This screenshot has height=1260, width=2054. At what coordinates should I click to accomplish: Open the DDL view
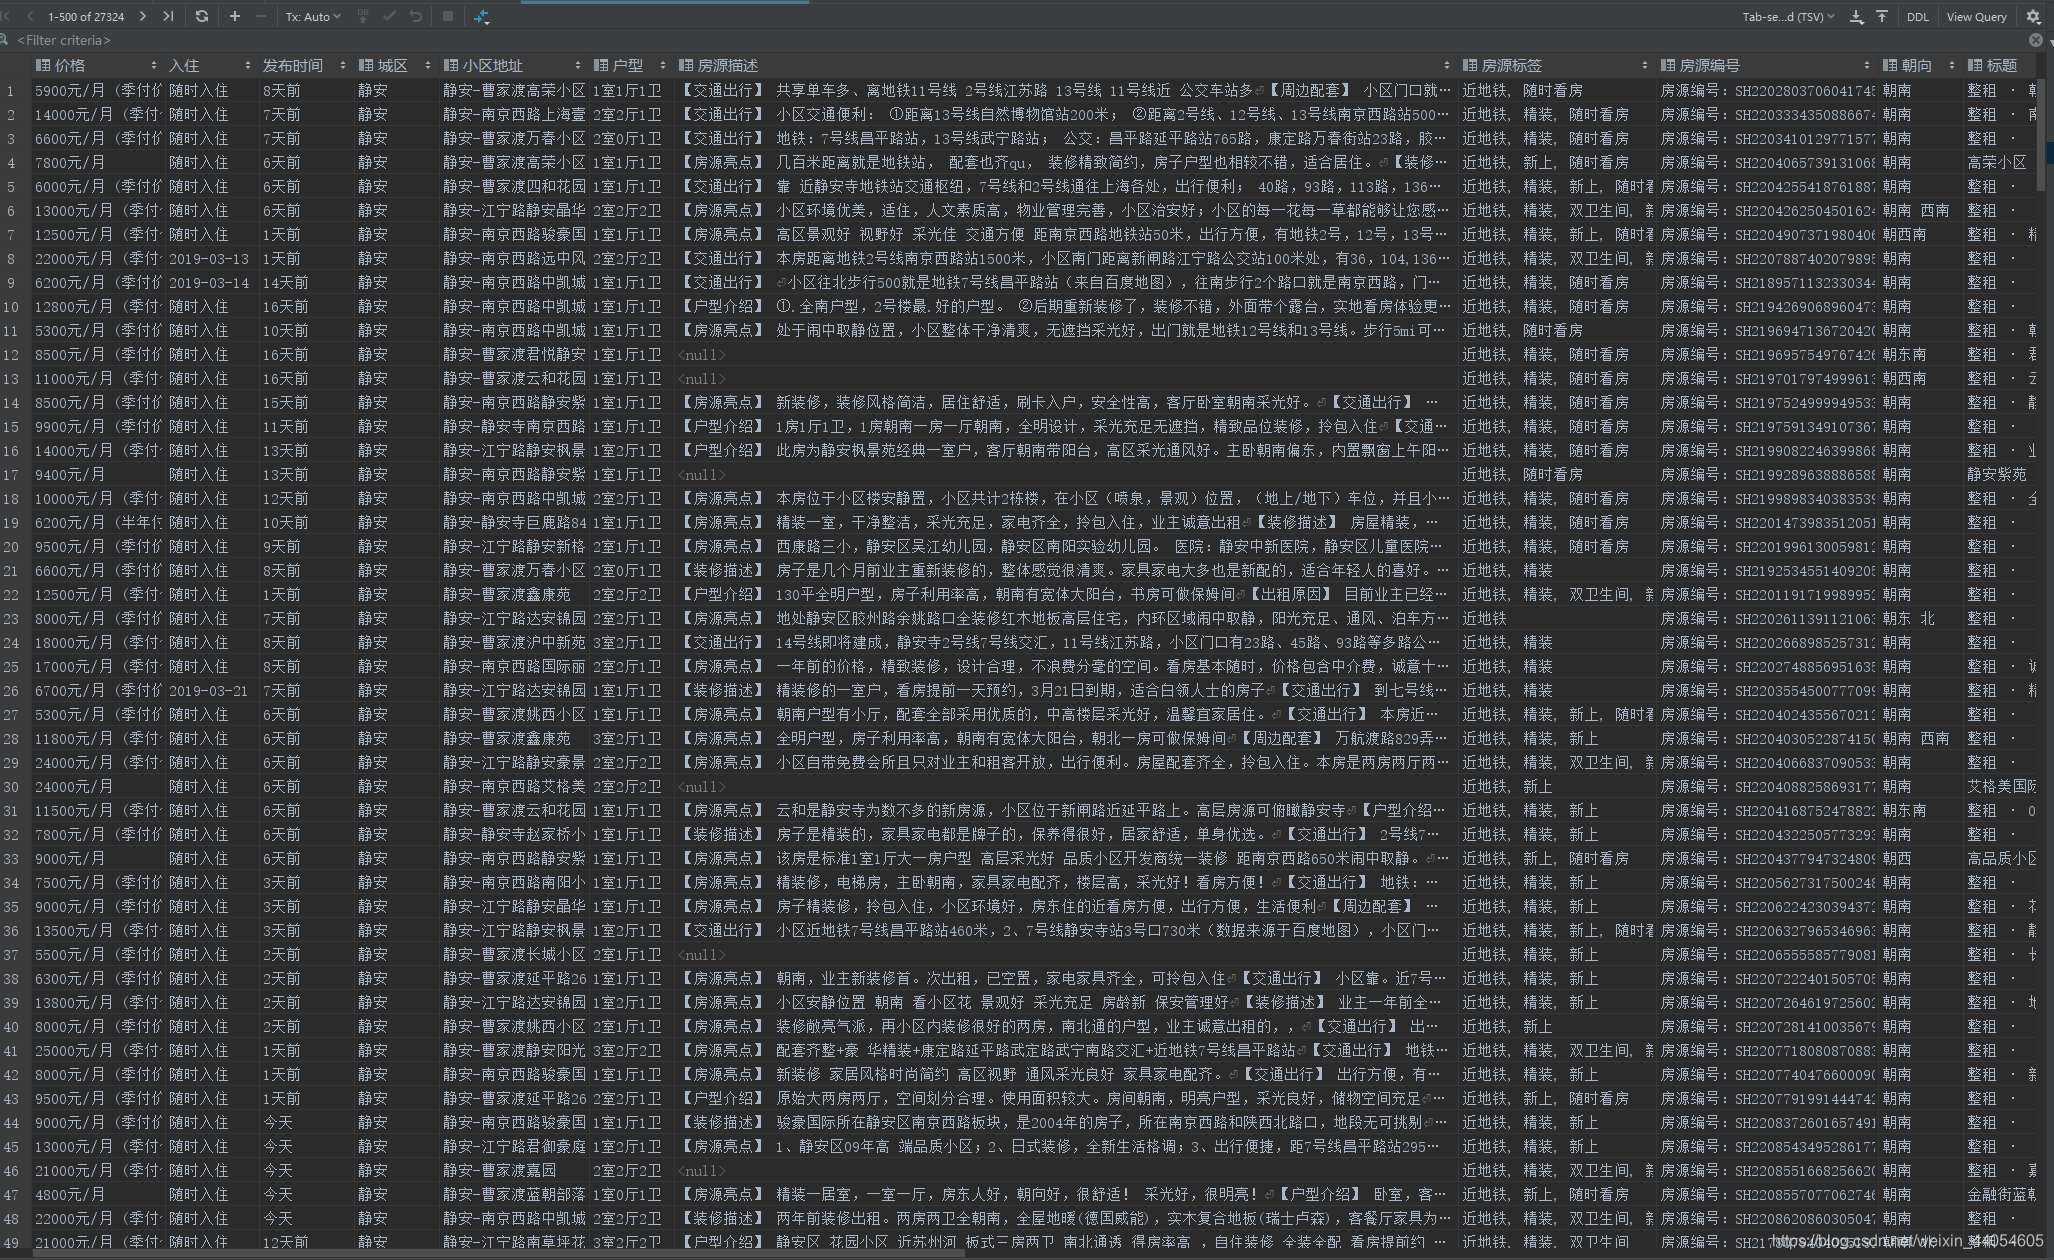coord(1917,16)
